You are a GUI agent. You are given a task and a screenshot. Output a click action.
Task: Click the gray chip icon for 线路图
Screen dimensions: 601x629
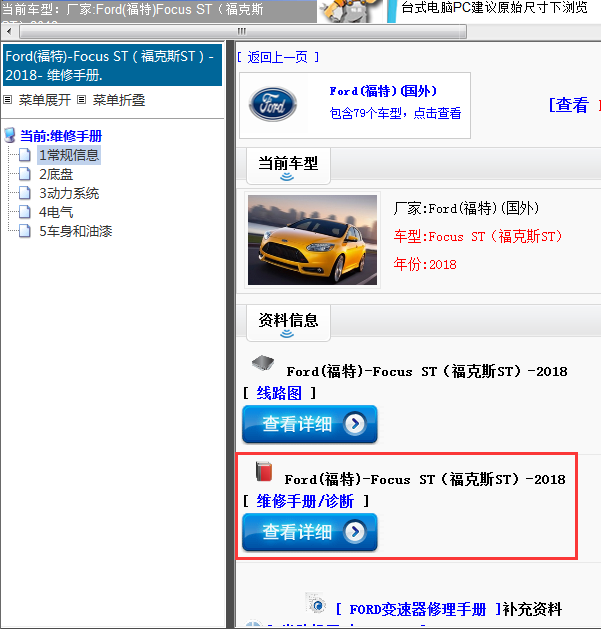pyautogui.click(x=263, y=363)
